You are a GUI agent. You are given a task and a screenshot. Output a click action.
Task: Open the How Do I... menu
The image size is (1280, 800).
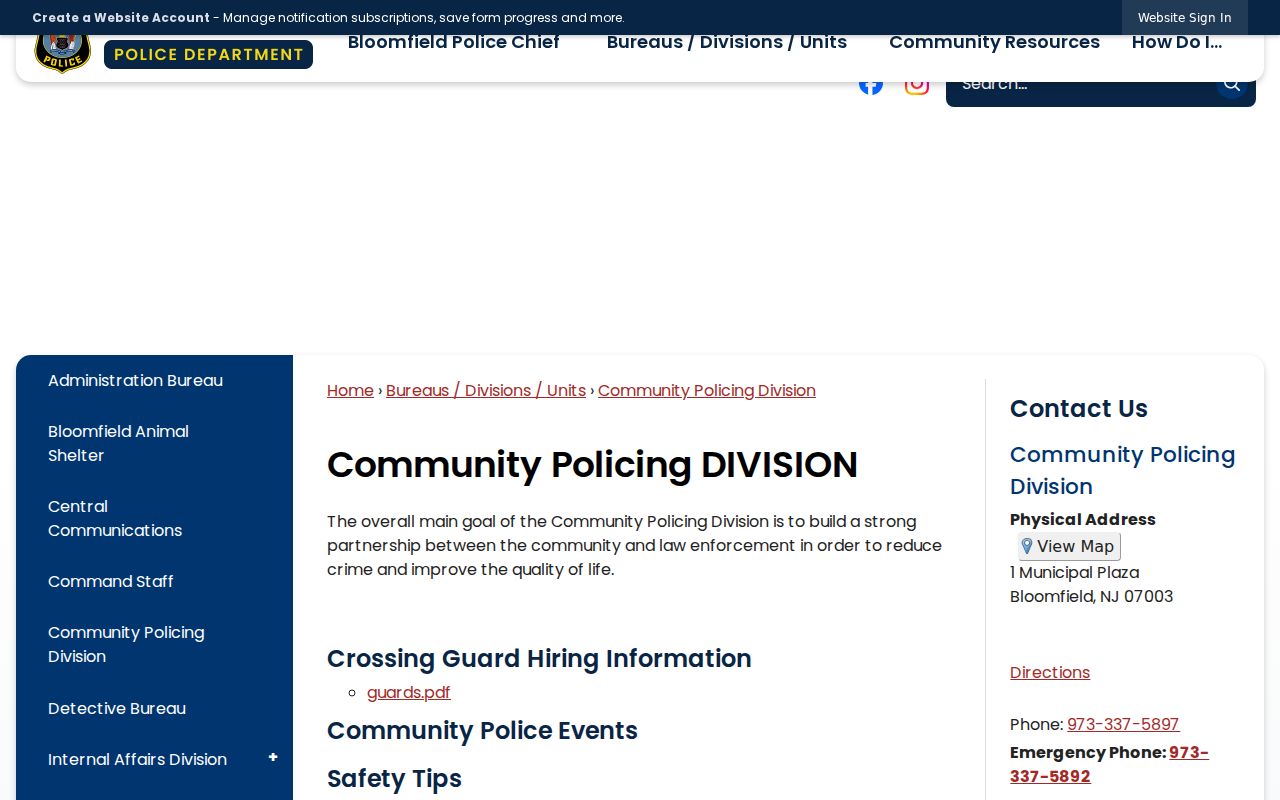click(x=1177, y=42)
